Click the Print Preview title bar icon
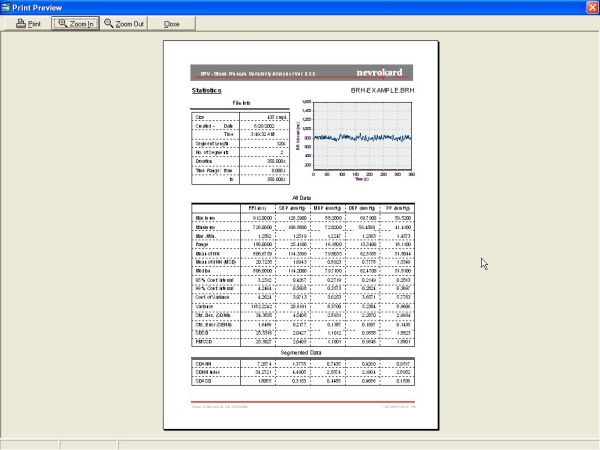 click(x=7, y=6)
